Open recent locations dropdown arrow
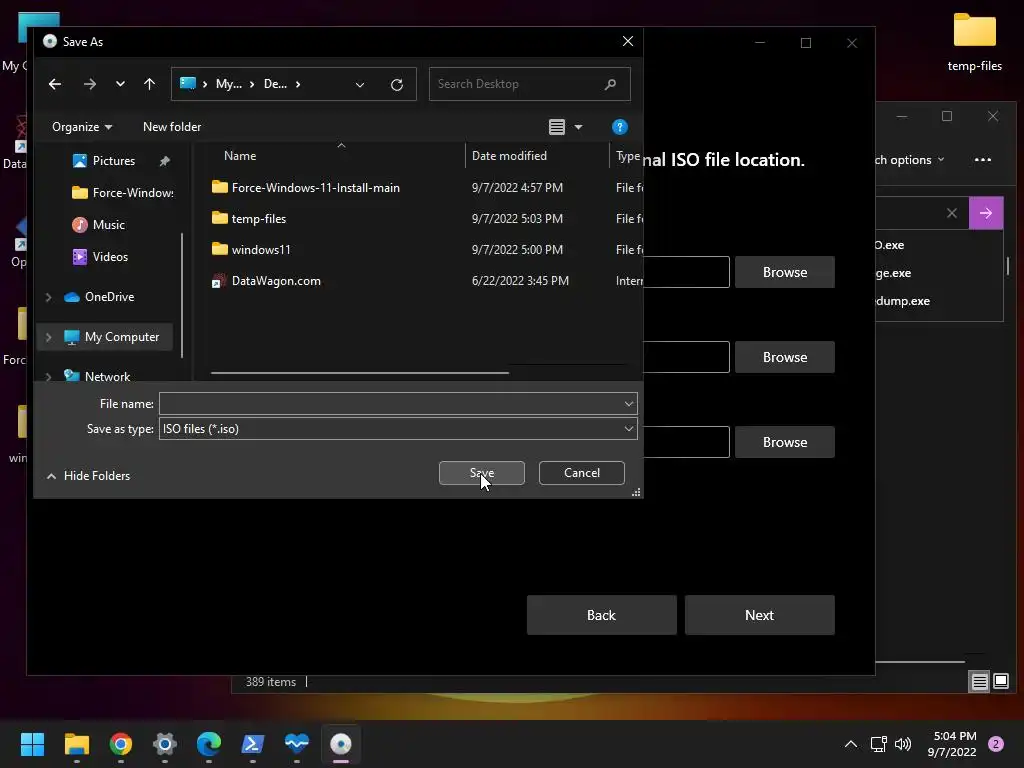 [120, 84]
